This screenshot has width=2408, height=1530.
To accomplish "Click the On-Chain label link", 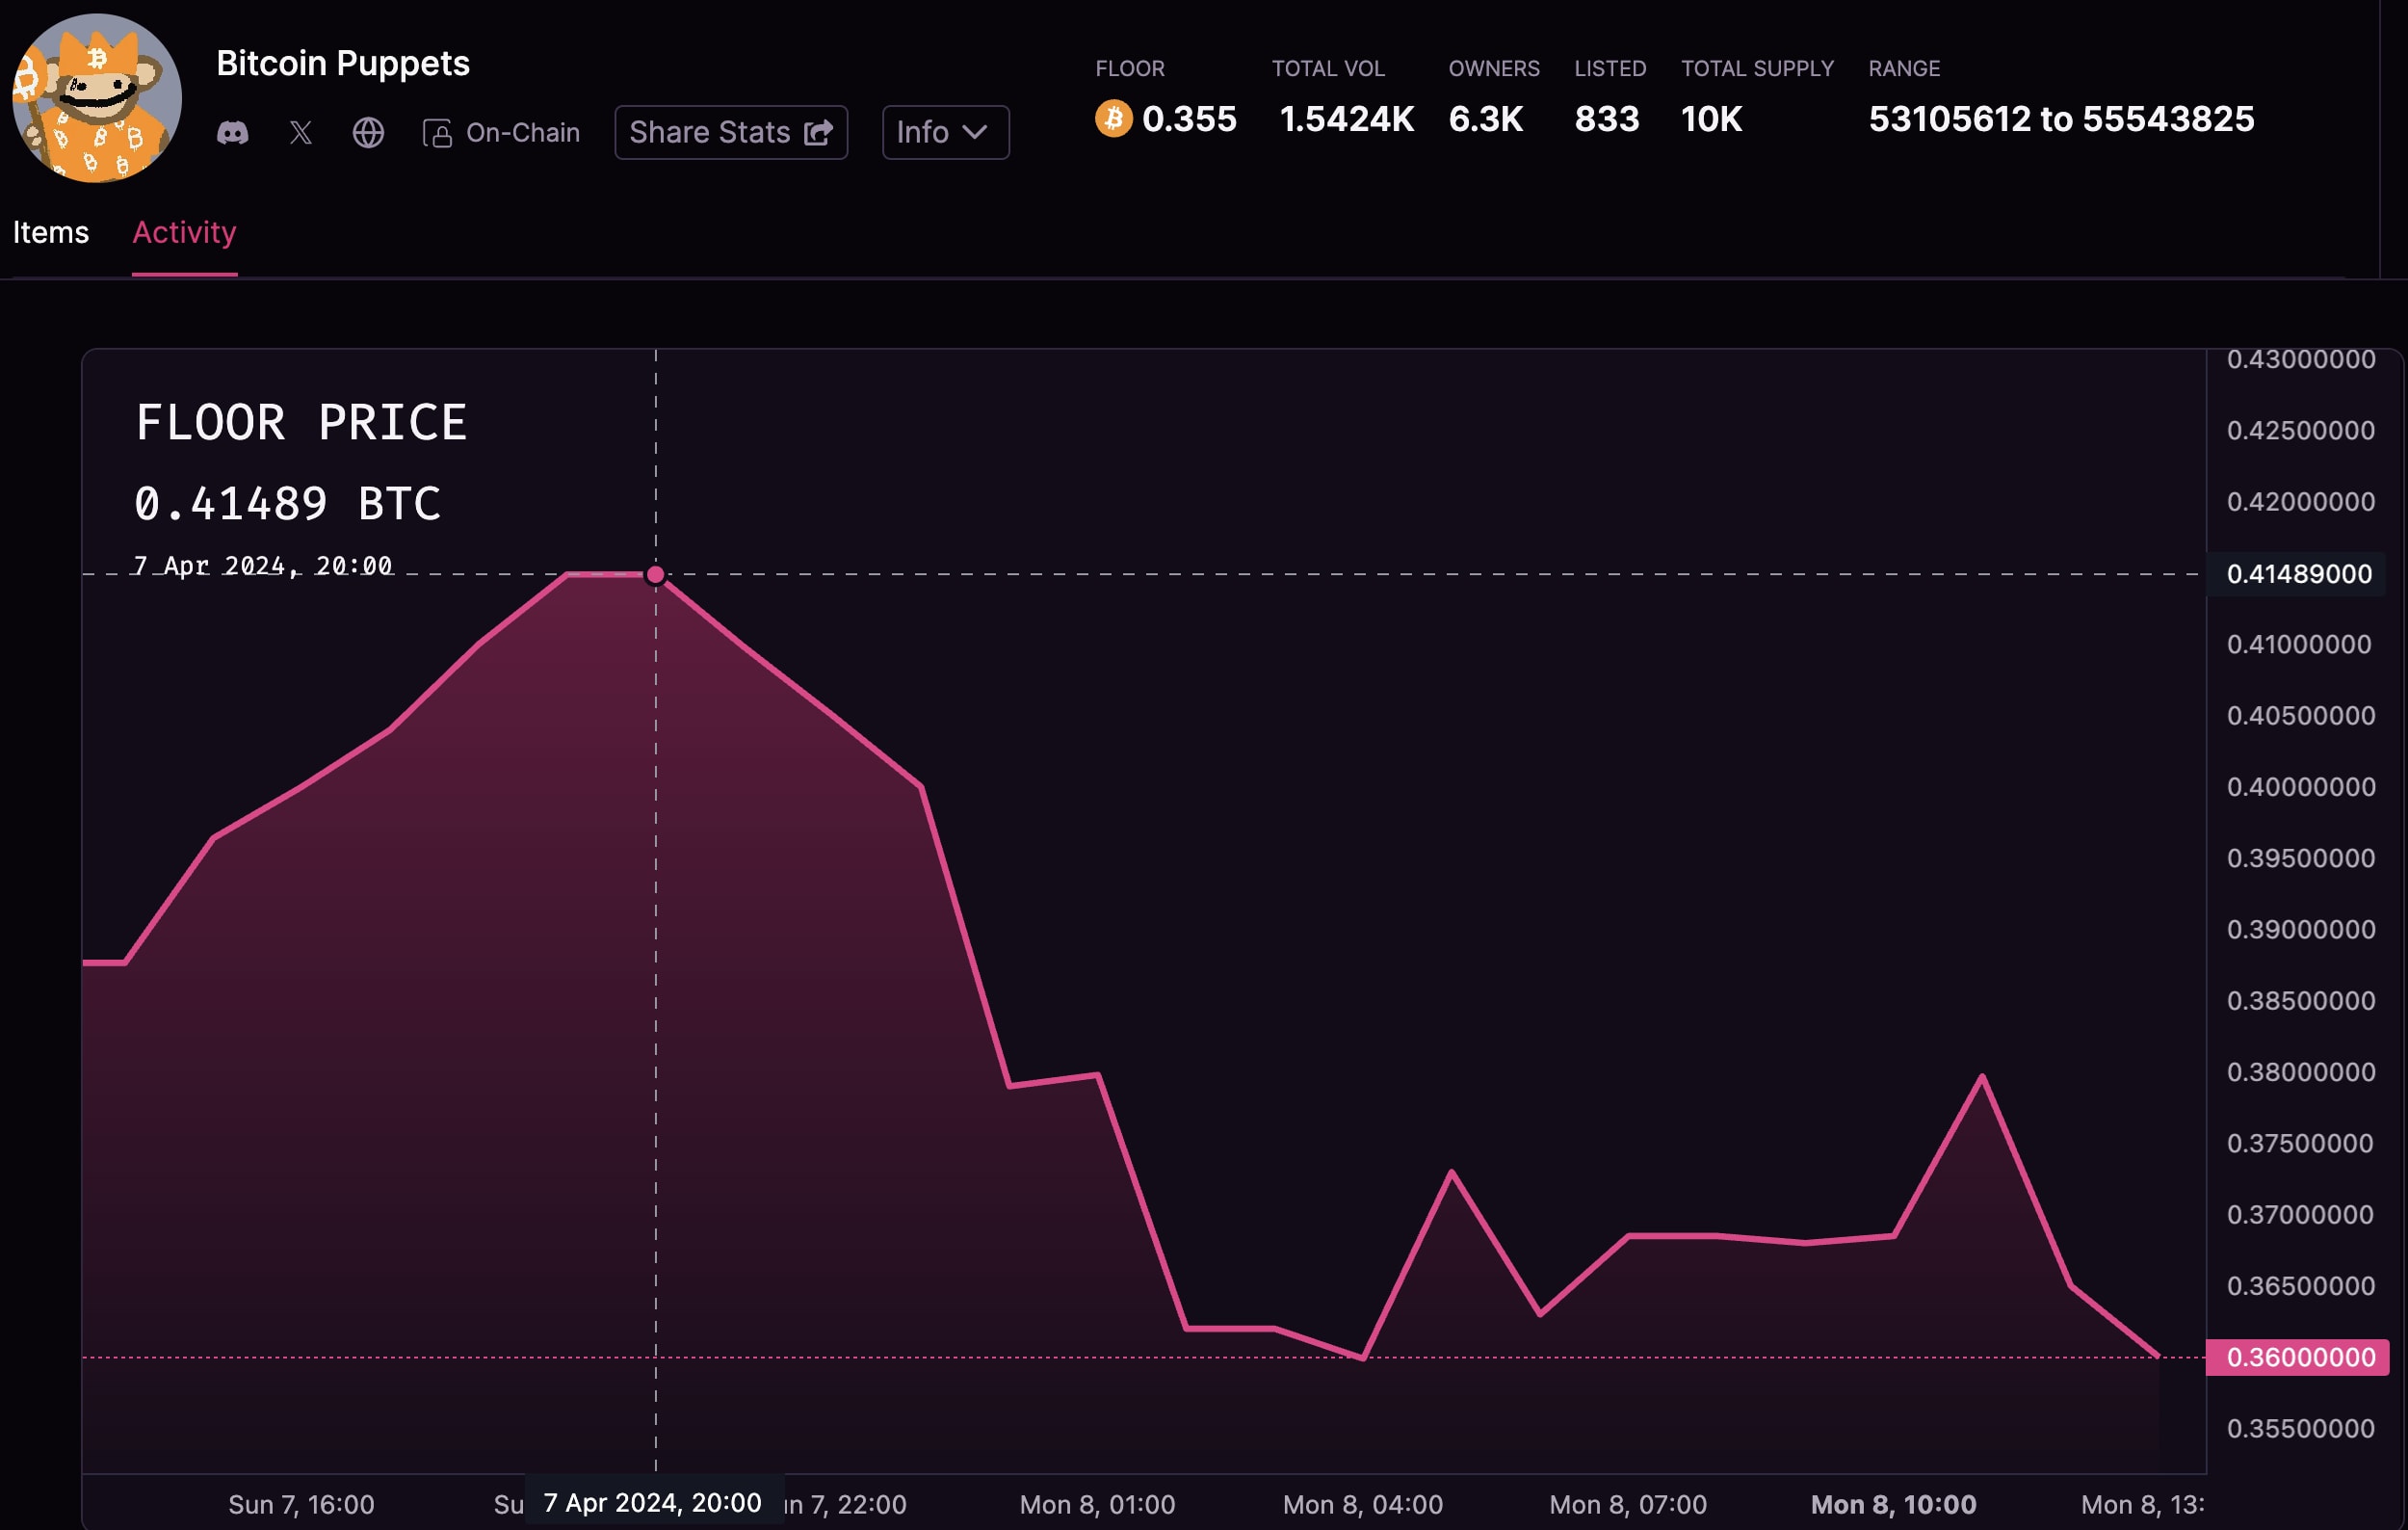I will click(x=522, y=133).
